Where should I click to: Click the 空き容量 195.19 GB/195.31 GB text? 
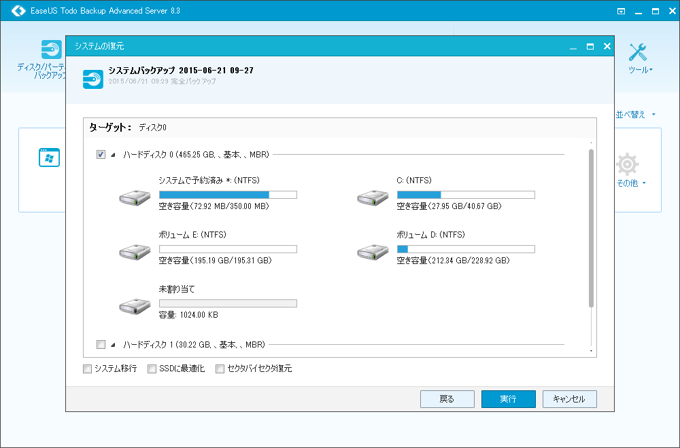pos(215,261)
